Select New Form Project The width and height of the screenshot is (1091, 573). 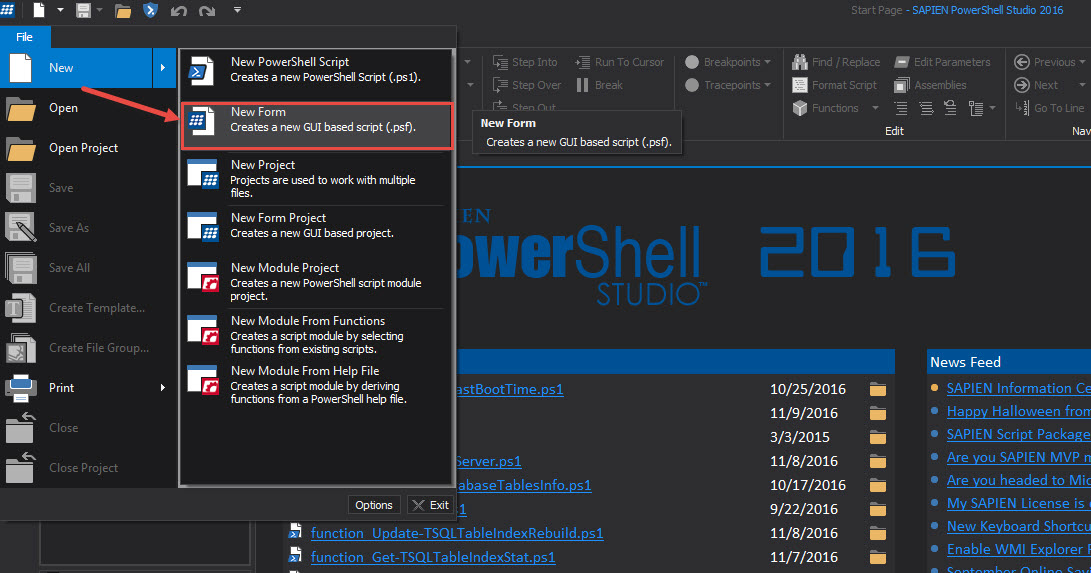317,226
